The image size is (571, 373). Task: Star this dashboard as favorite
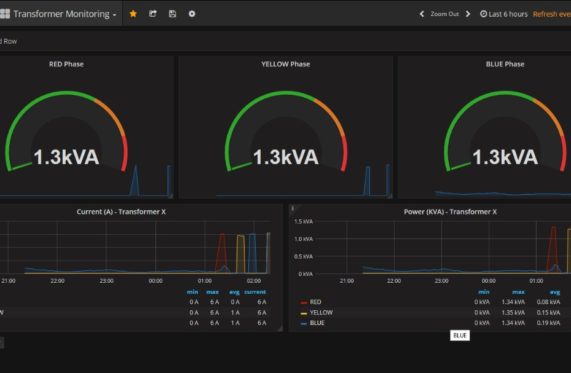133,14
